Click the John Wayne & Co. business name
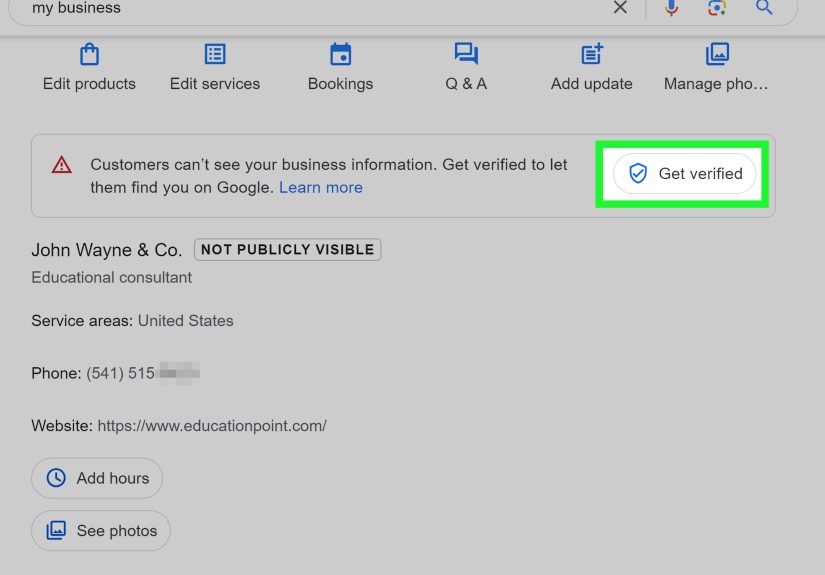This screenshot has width=825, height=575. tap(107, 250)
